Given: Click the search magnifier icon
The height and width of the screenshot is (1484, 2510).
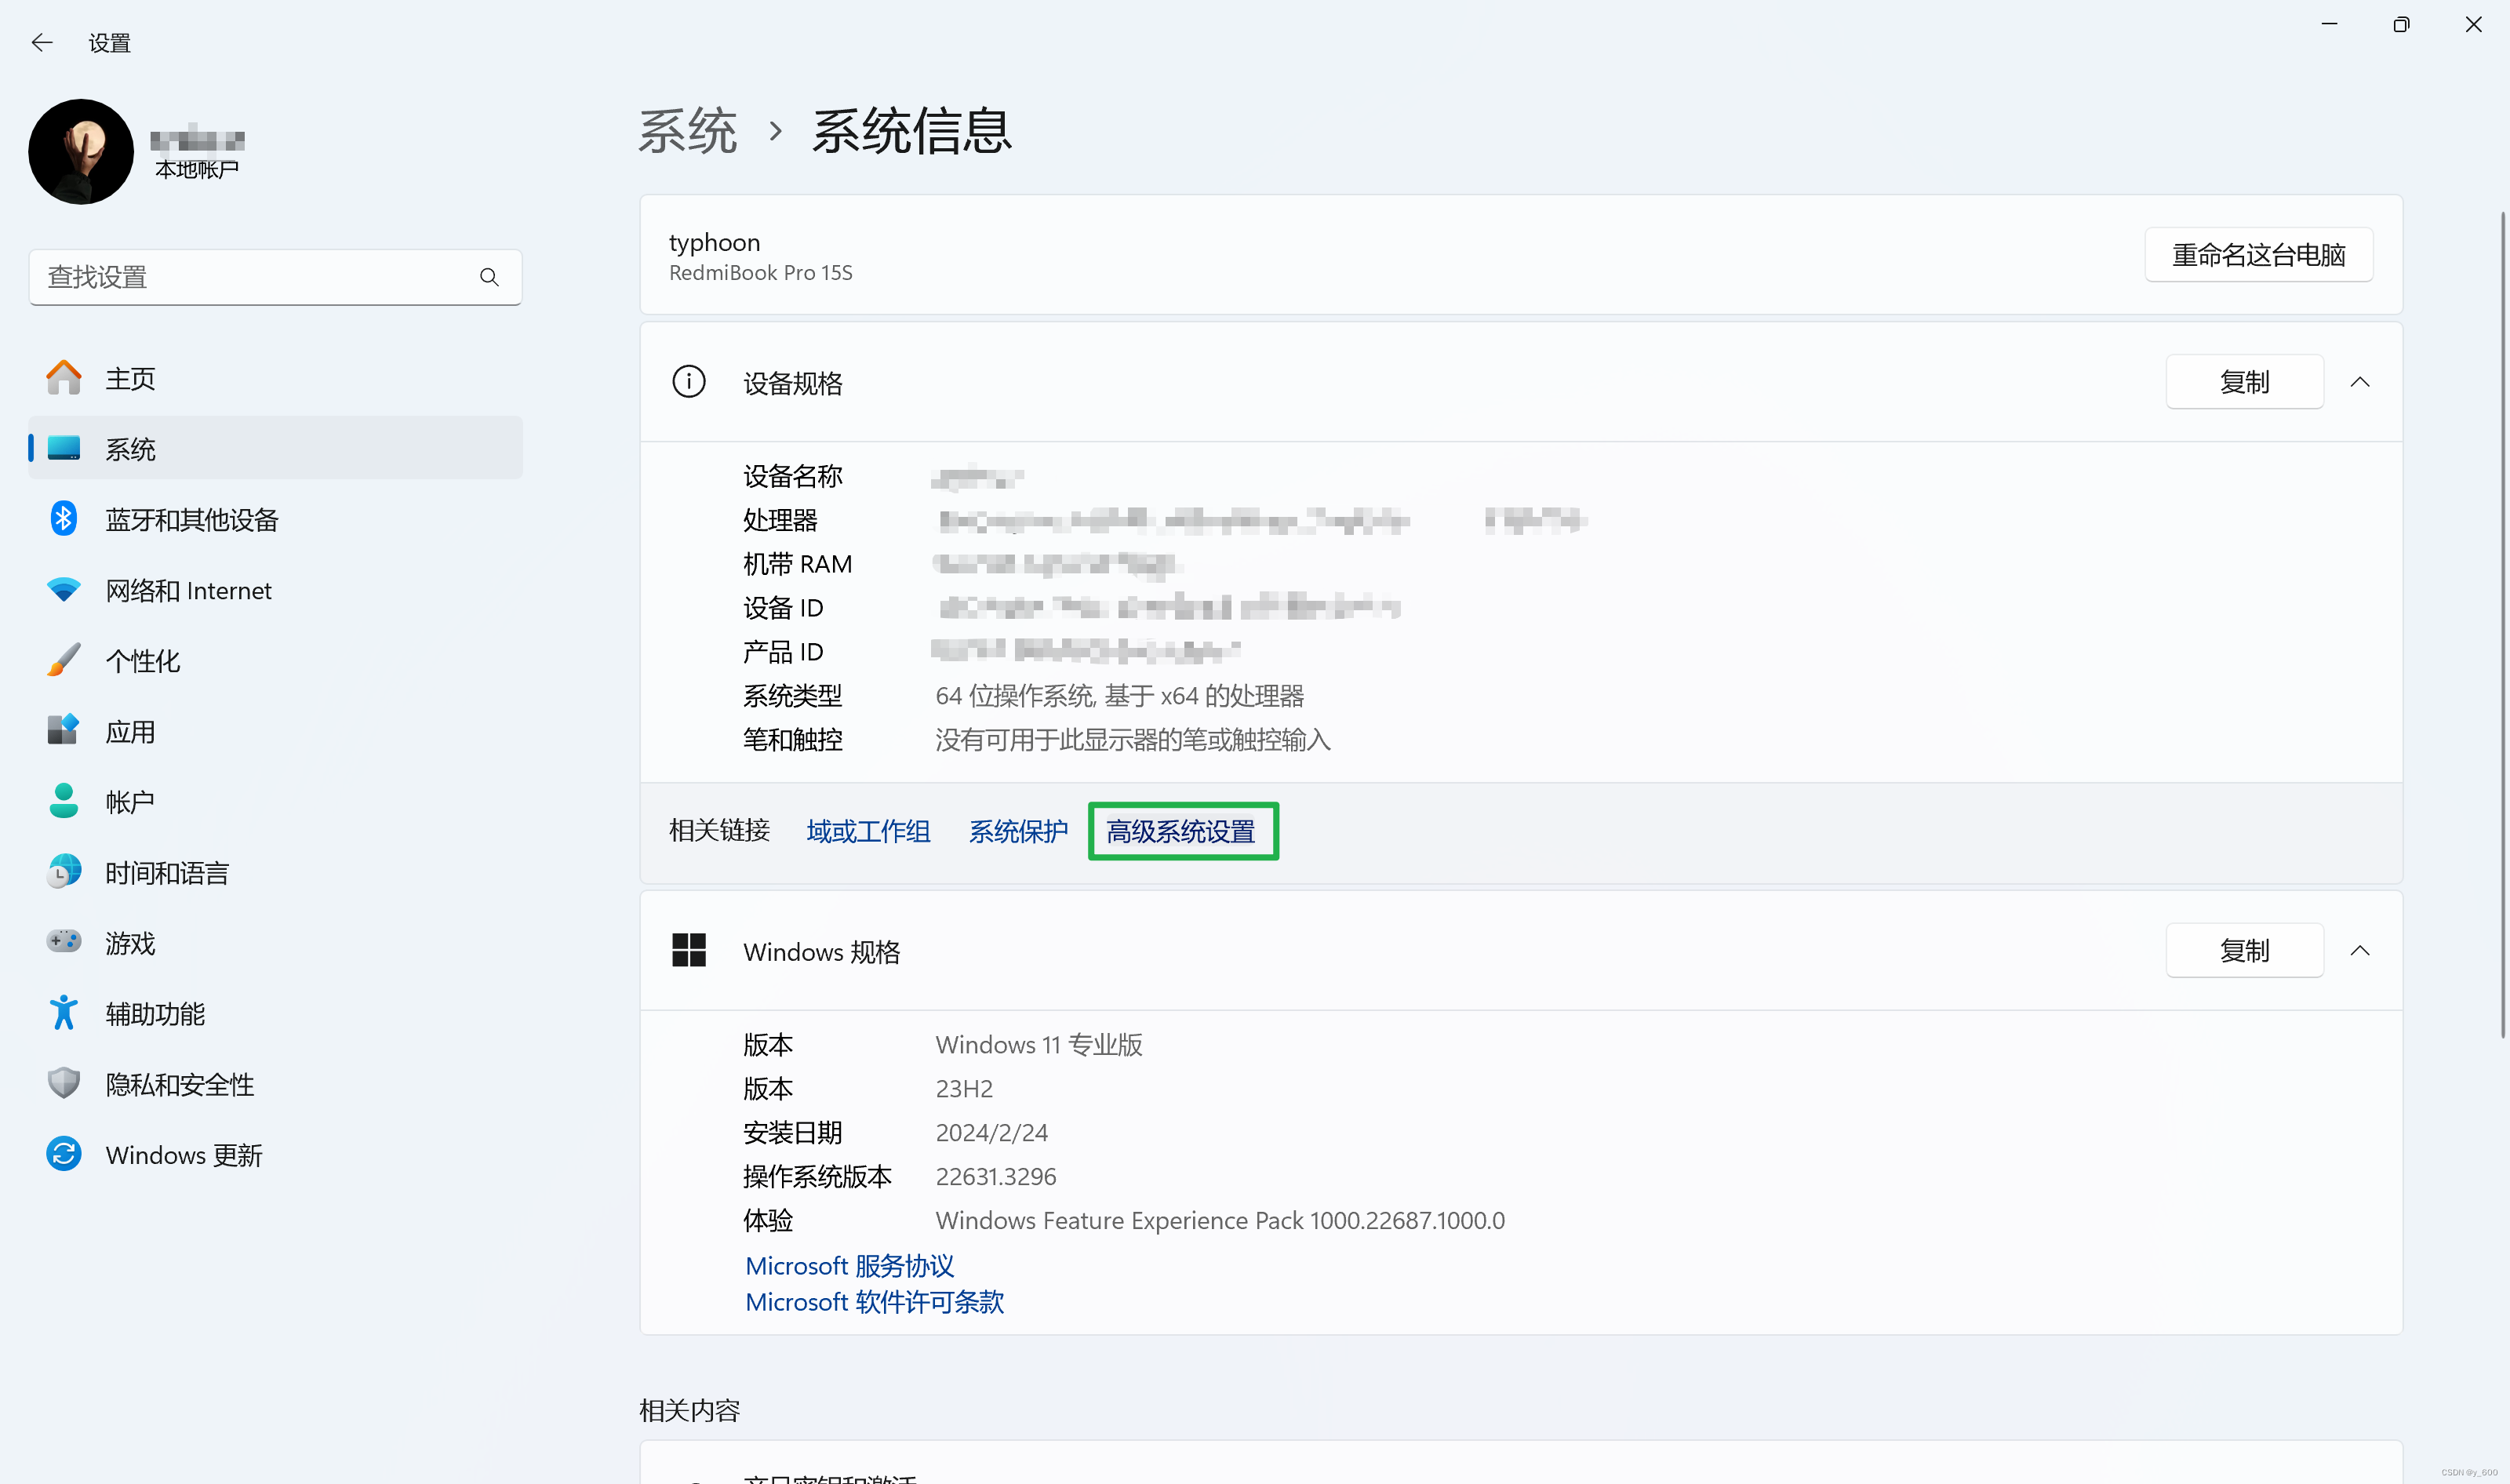Looking at the screenshot, I should tap(489, 277).
